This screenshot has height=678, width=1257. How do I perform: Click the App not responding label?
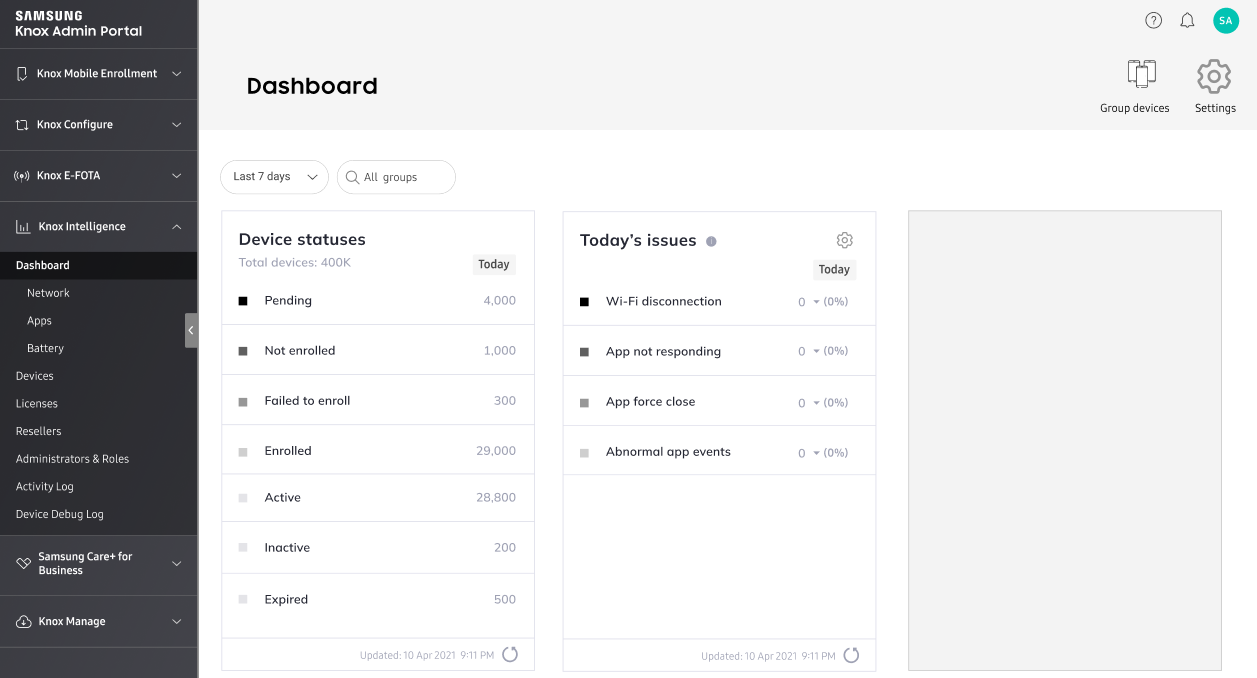(663, 352)
